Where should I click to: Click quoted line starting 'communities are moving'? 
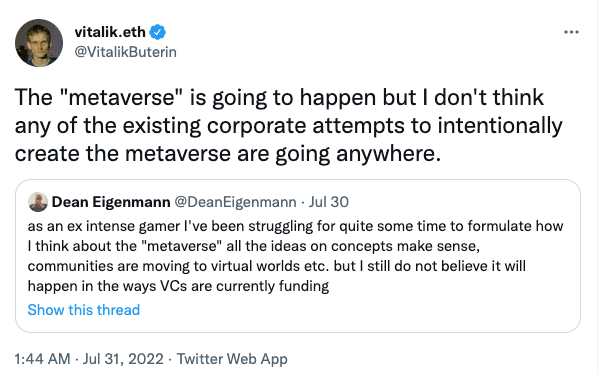[x=277, y=266]
